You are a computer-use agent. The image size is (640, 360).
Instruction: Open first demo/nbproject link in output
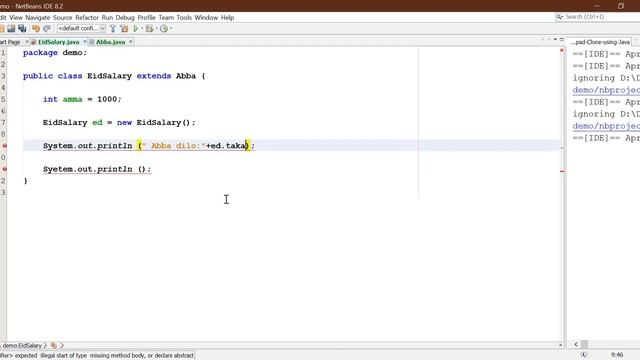pyautogui.click(x=606, y=90)
